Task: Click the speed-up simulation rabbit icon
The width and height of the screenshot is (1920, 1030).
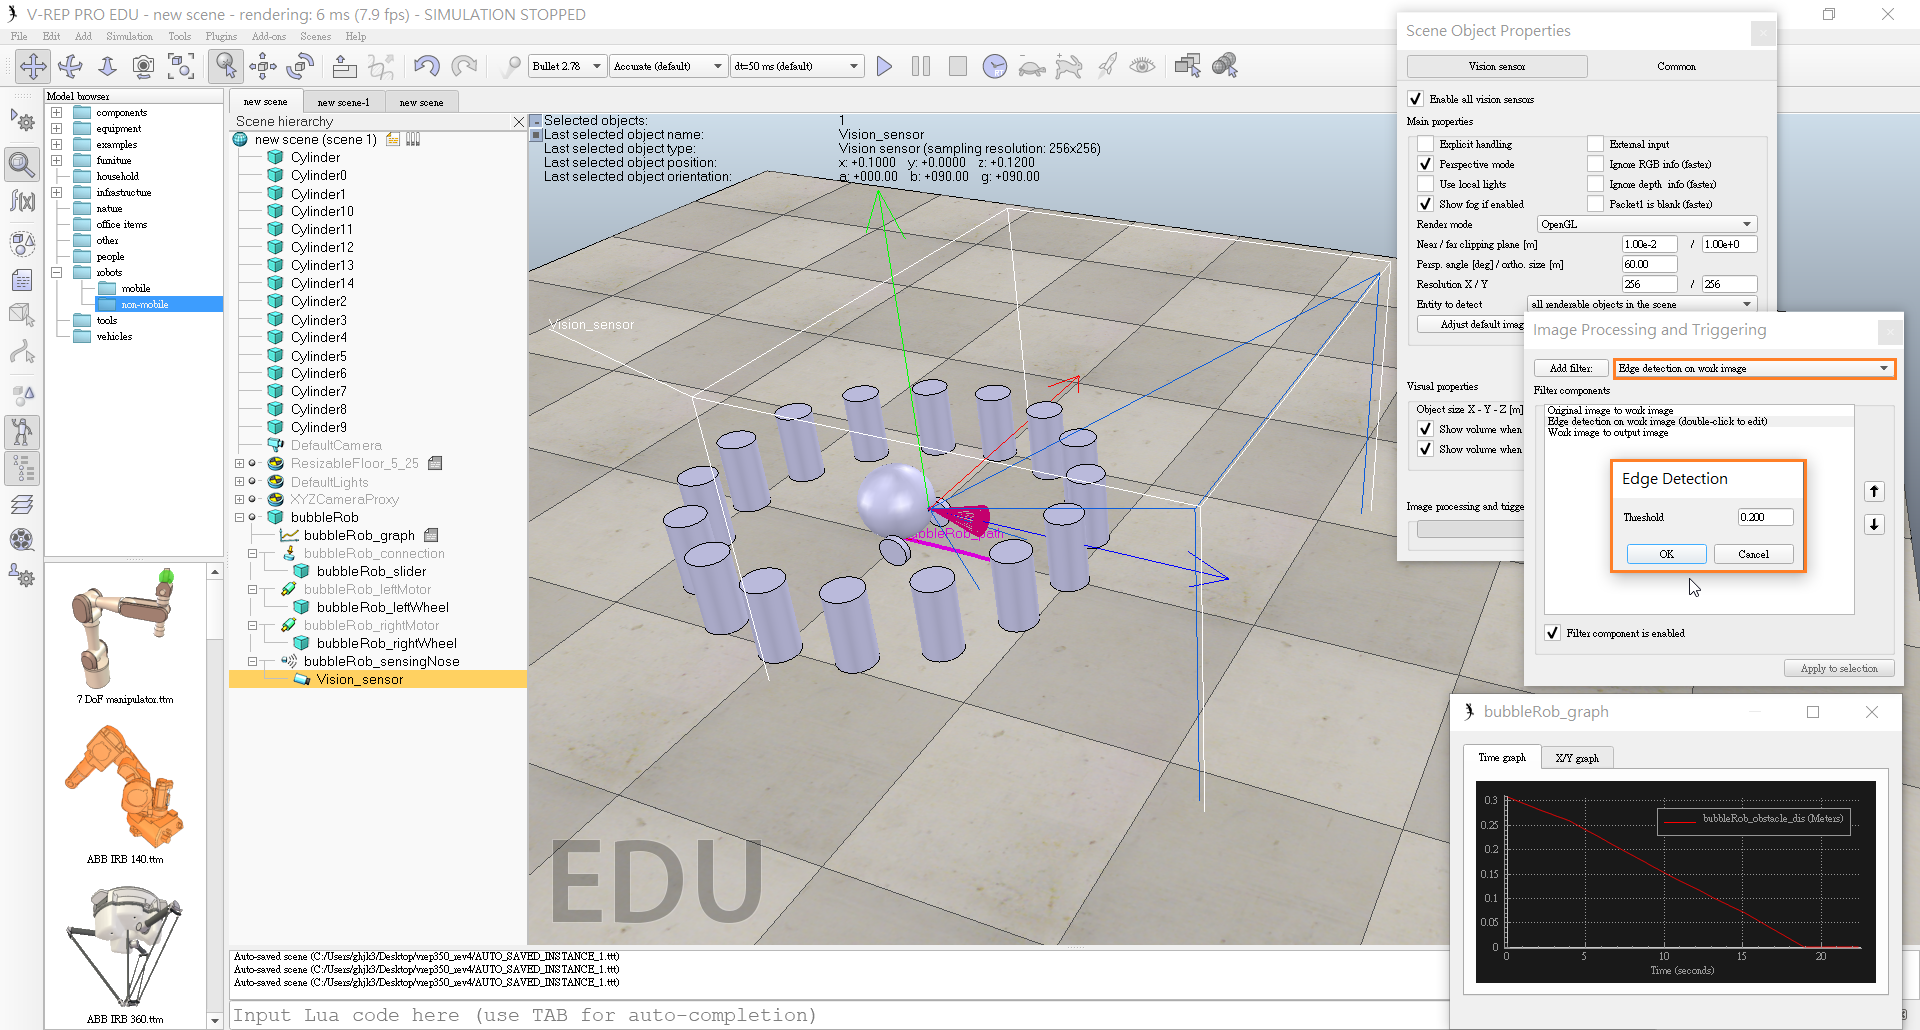Action: 1069,66
